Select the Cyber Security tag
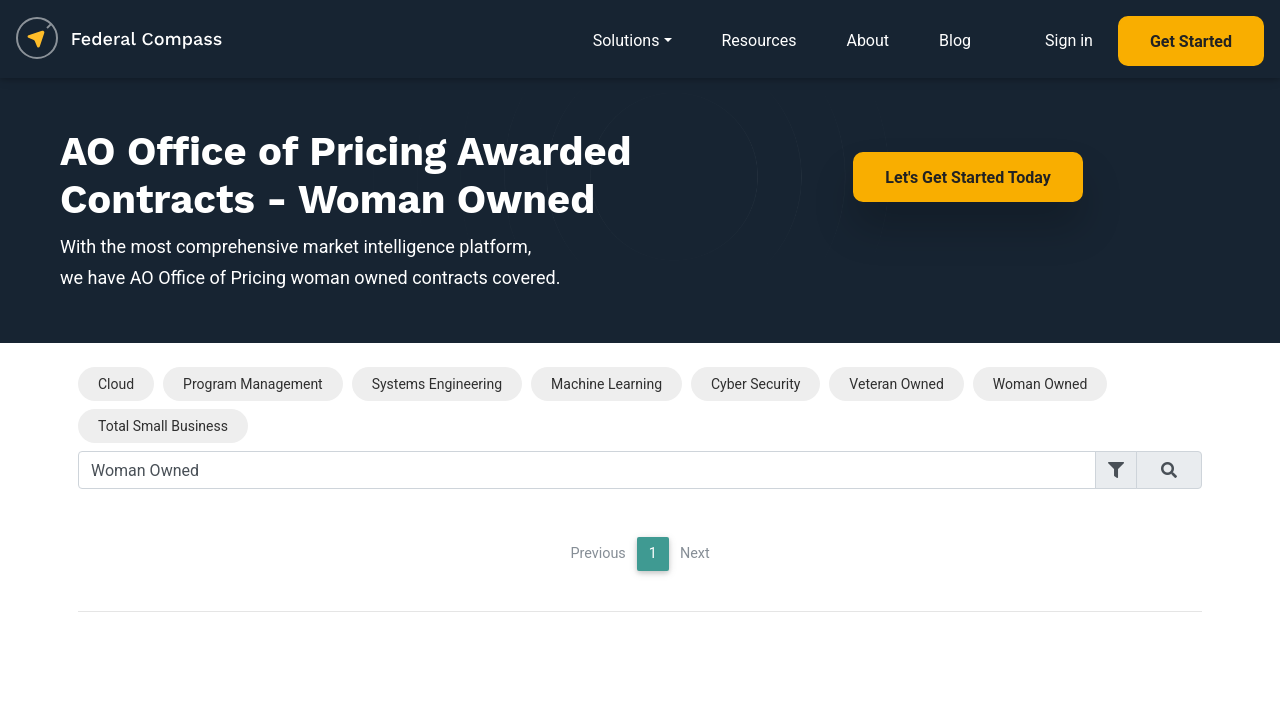Viewport: 1280px width, 720px height. (755, 384)
